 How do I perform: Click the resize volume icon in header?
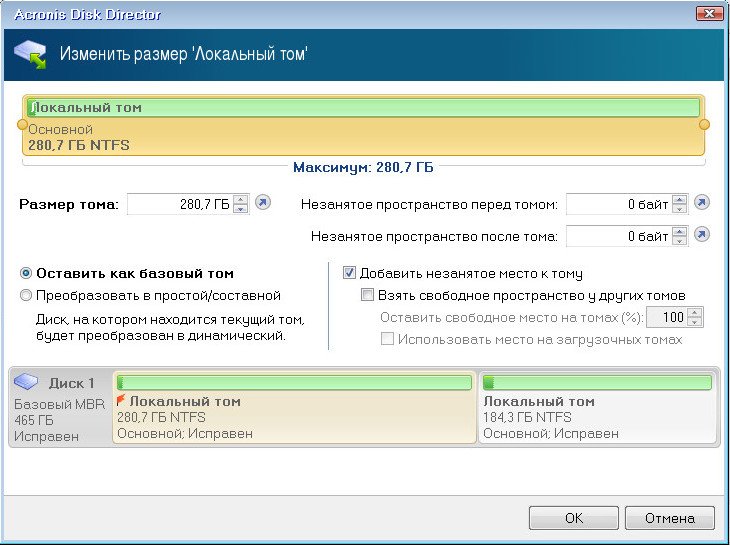[x=30, y=54]
